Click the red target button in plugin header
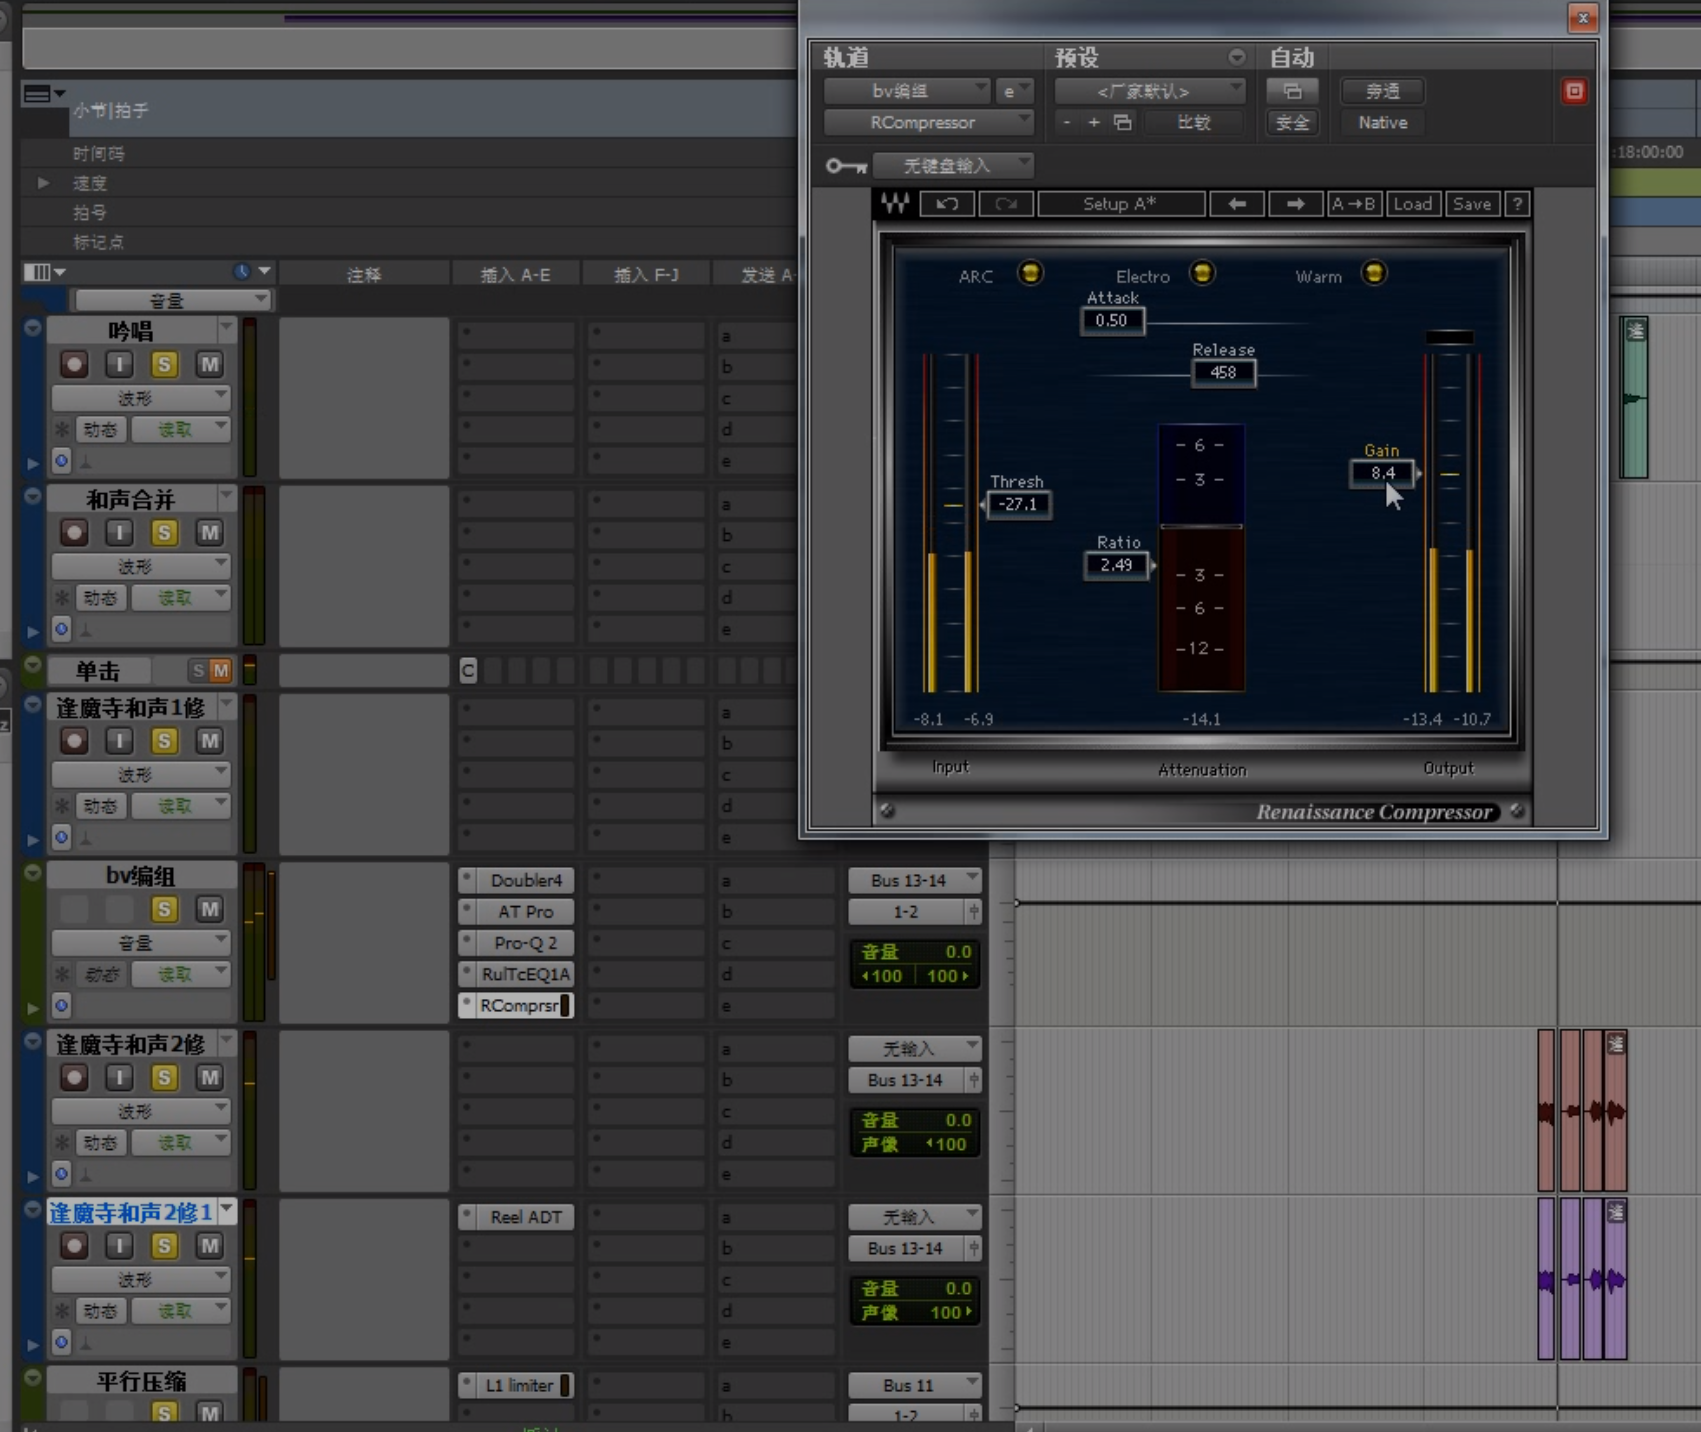 (x=1574, y=92)
